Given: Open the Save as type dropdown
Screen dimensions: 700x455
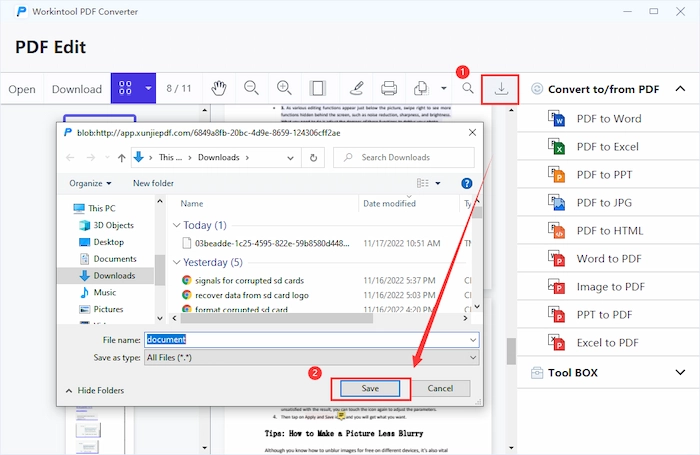Looking at the screenshot, I should pyautogui.click(x=312, y=358).
